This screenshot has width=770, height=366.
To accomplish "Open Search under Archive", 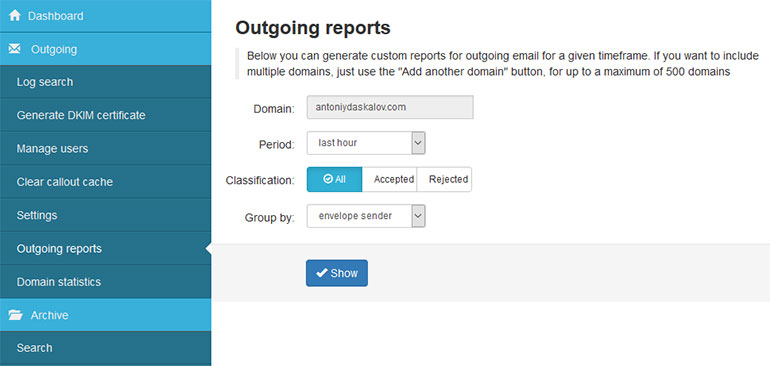I will tap(106, 348).
